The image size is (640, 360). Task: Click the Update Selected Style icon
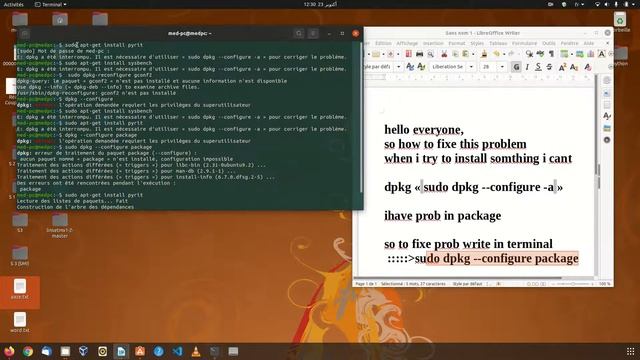tap(410, 67)
